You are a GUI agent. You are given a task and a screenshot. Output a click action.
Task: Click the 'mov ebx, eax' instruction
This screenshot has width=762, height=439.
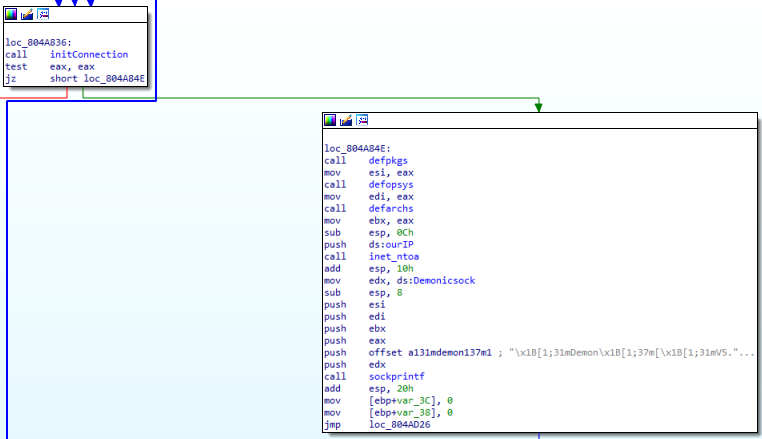(369, 221)
